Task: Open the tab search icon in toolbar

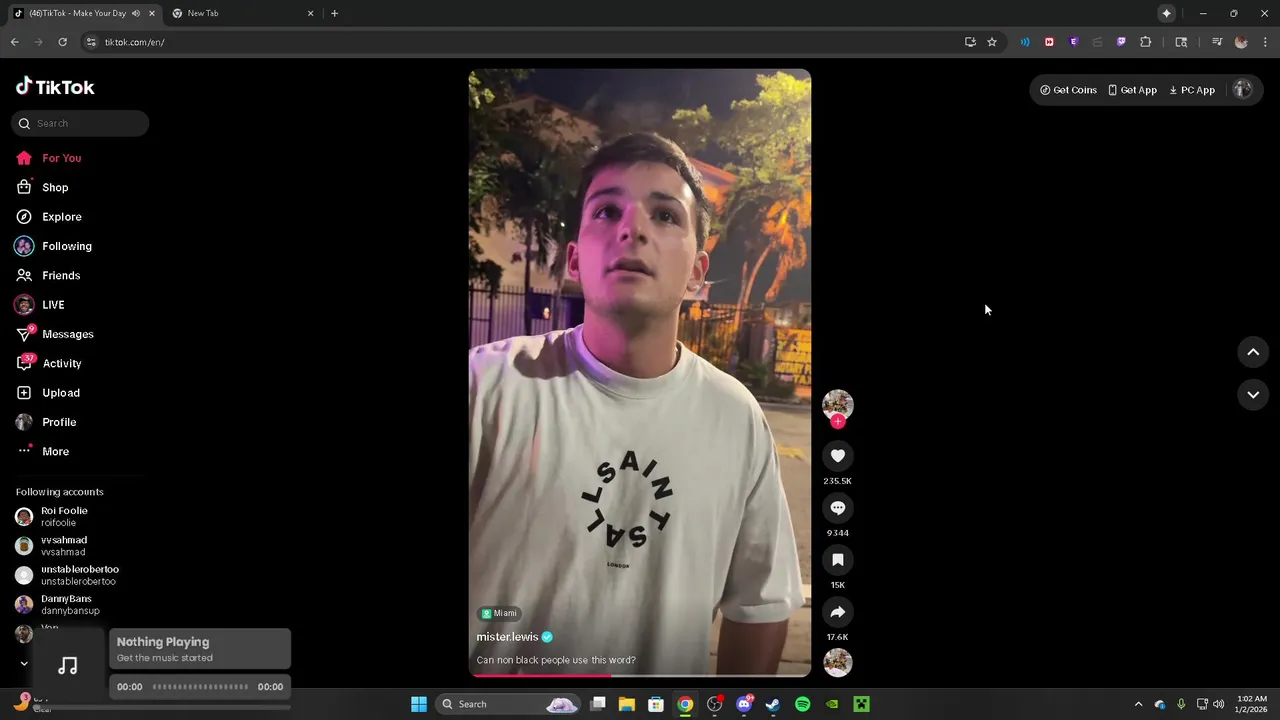Action: coord(1181,42)
